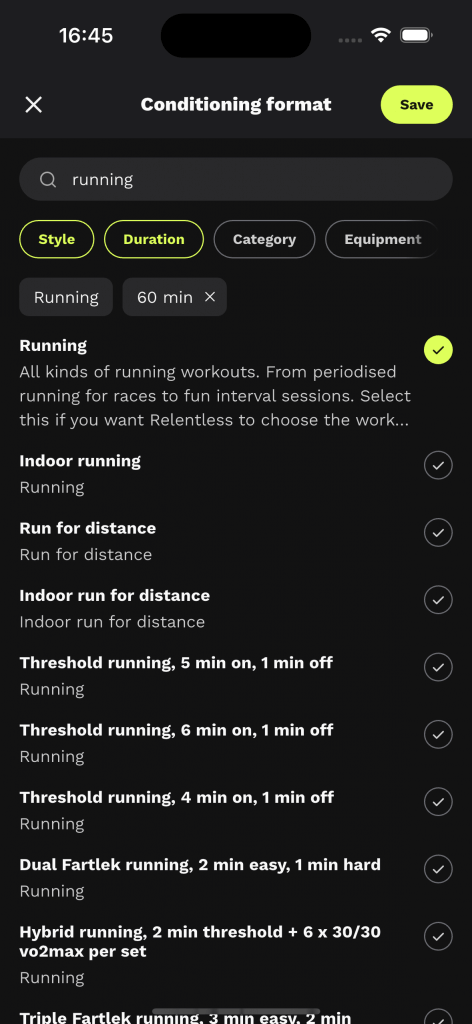Open the Style filter dropdown
This screenshot has height=1024, width=472.
click(57, 239)
